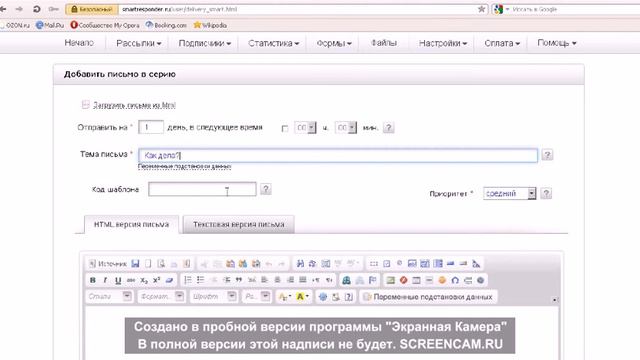Click the Тема письма subject field

pos(338,156)
